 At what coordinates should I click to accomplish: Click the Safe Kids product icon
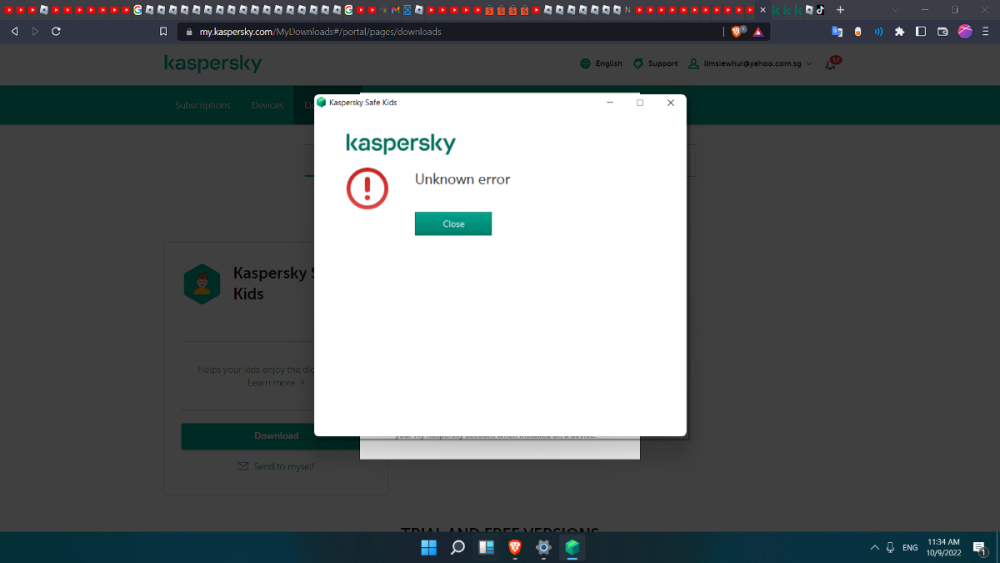point(202,284)
